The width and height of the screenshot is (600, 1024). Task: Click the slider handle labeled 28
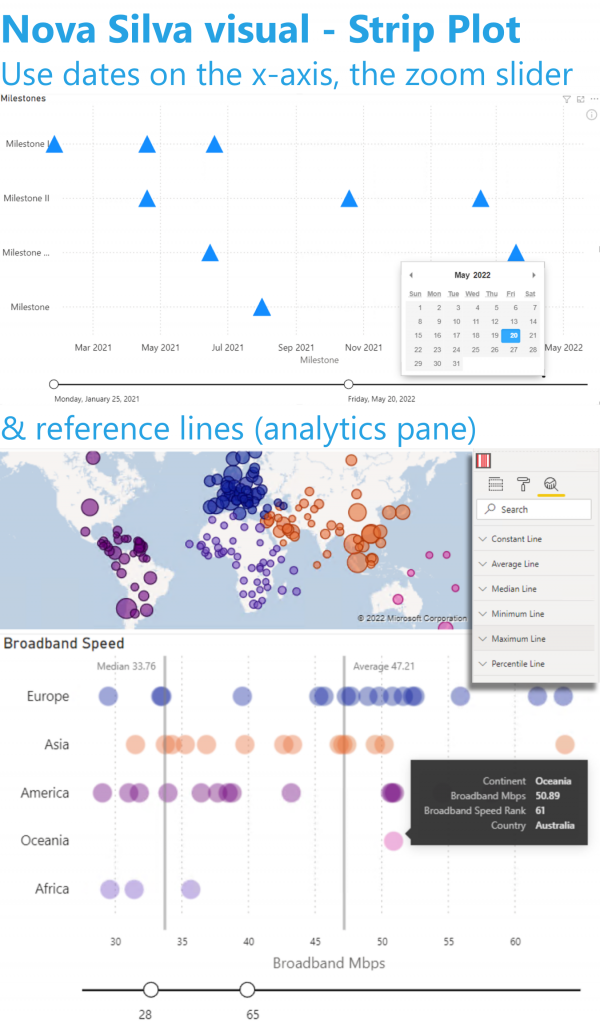(151, 990)
